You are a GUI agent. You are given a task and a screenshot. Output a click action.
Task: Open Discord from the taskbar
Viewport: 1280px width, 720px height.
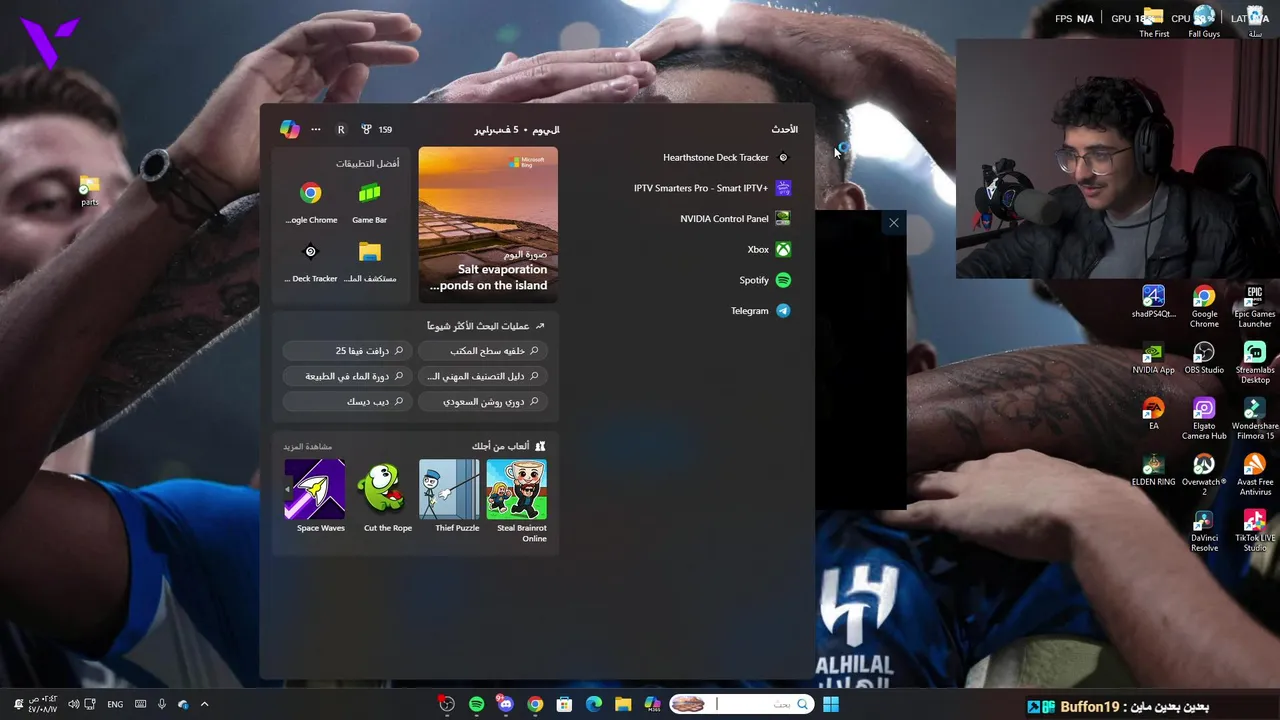click(x=506, y=705)
